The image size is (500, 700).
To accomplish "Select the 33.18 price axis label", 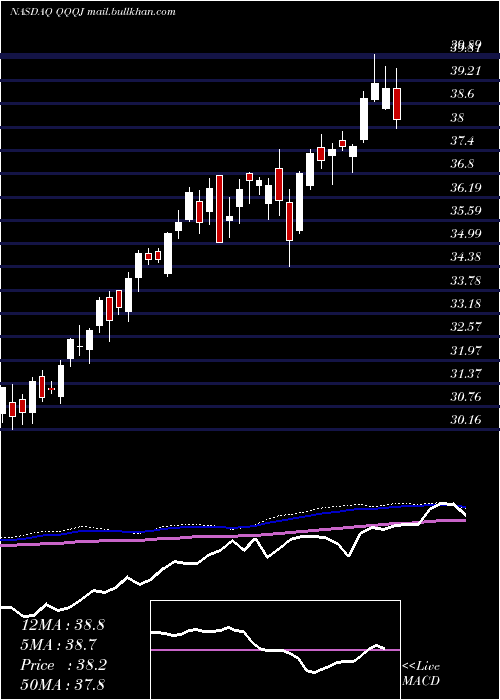I will click(x=465, y=304).
